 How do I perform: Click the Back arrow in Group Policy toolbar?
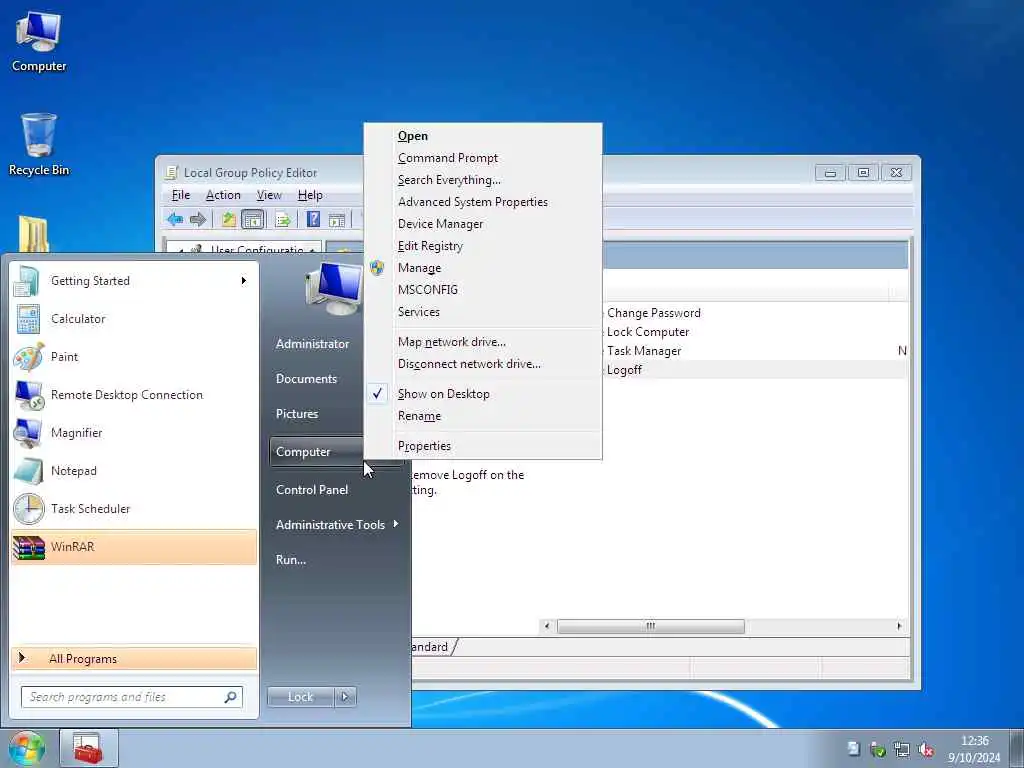click(175, 219)
